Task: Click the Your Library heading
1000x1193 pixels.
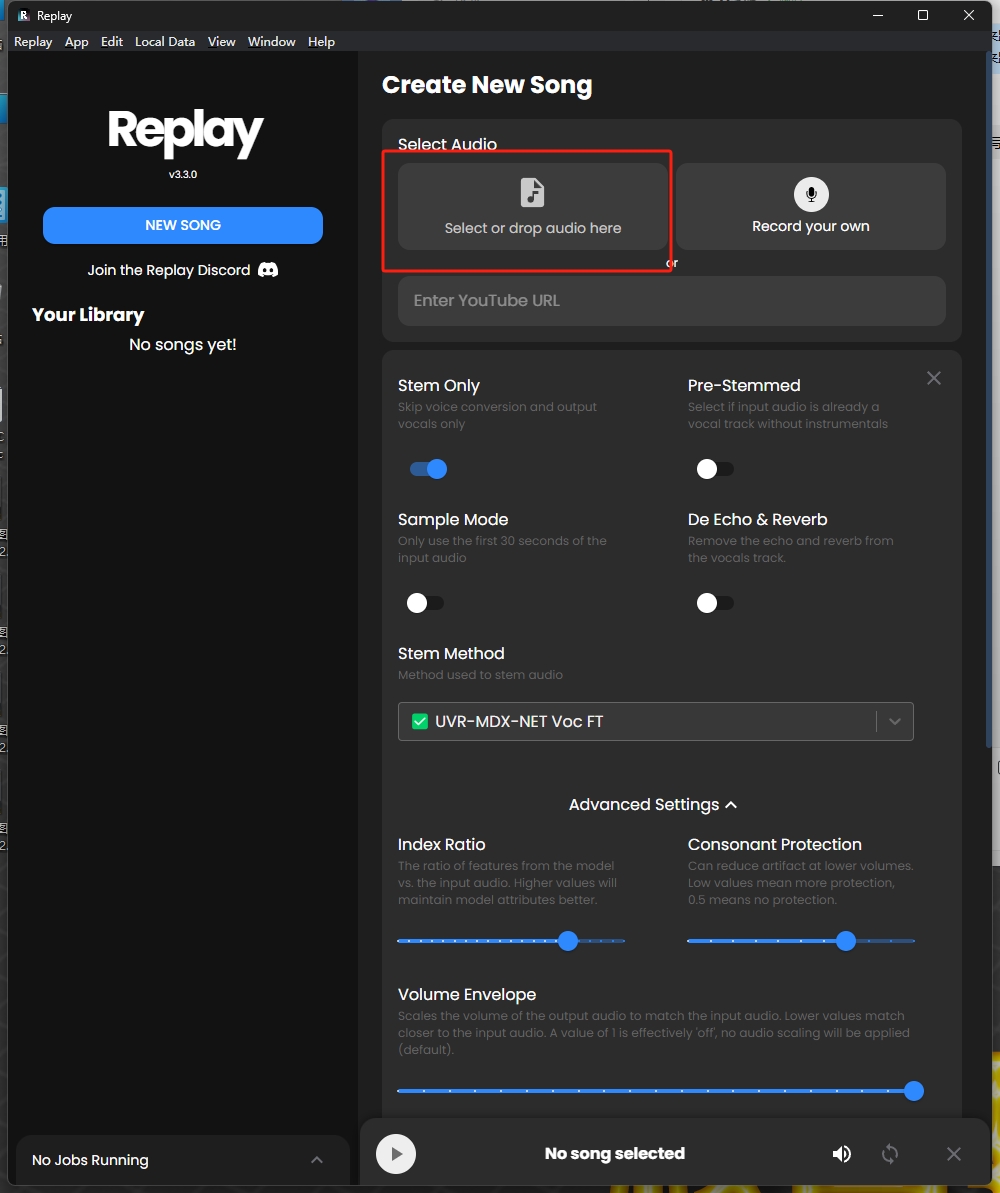Action: click(88, 315)
